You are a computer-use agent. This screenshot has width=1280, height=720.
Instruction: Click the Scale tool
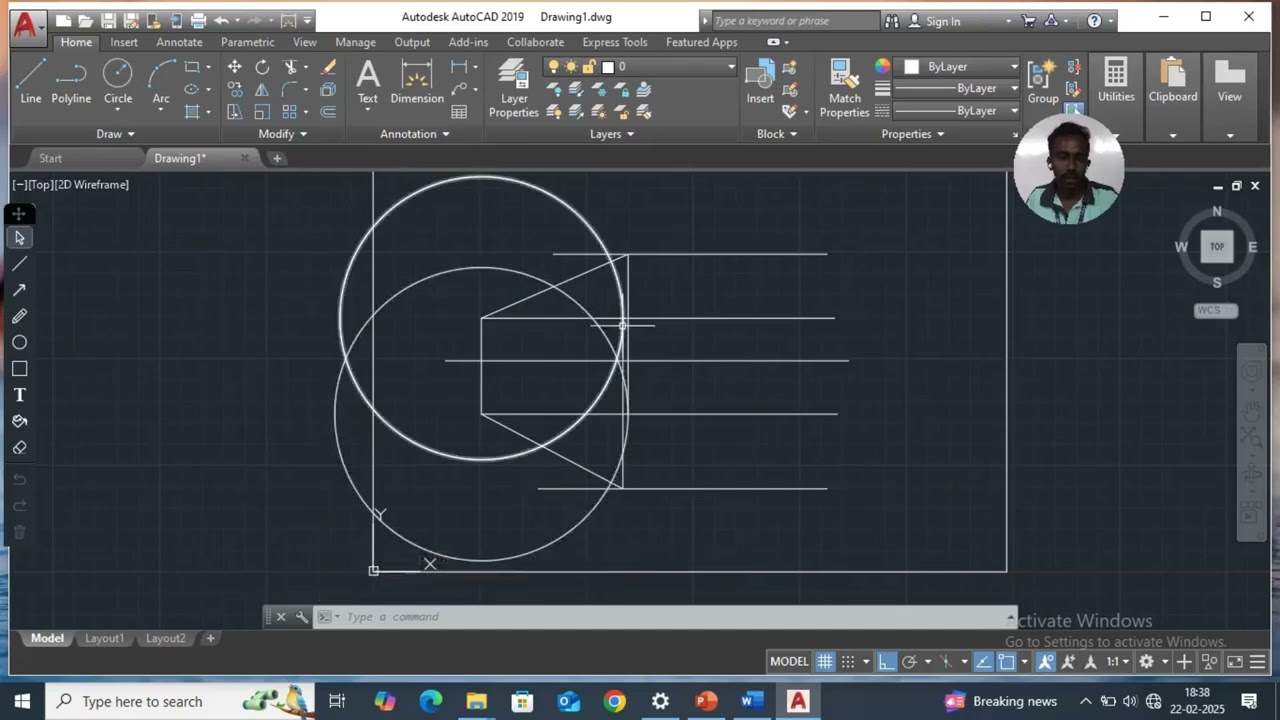(262, 112)
